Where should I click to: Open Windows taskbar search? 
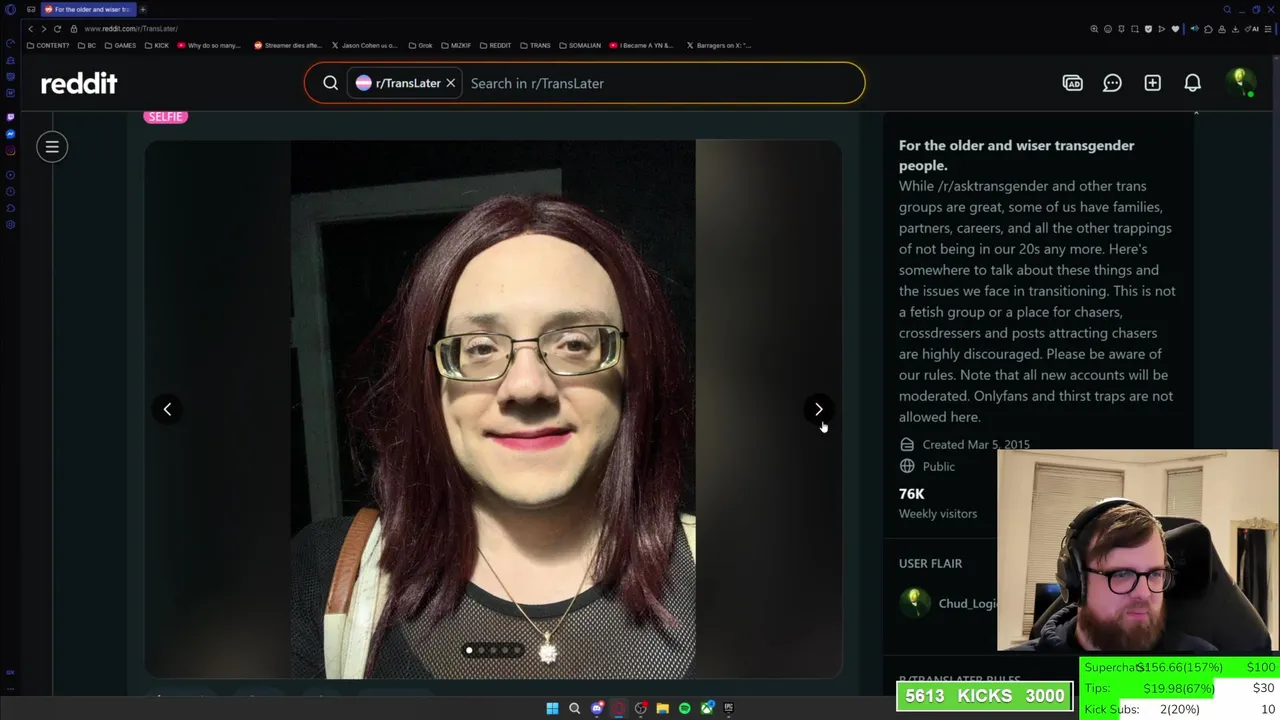click(x=574, y=708)
